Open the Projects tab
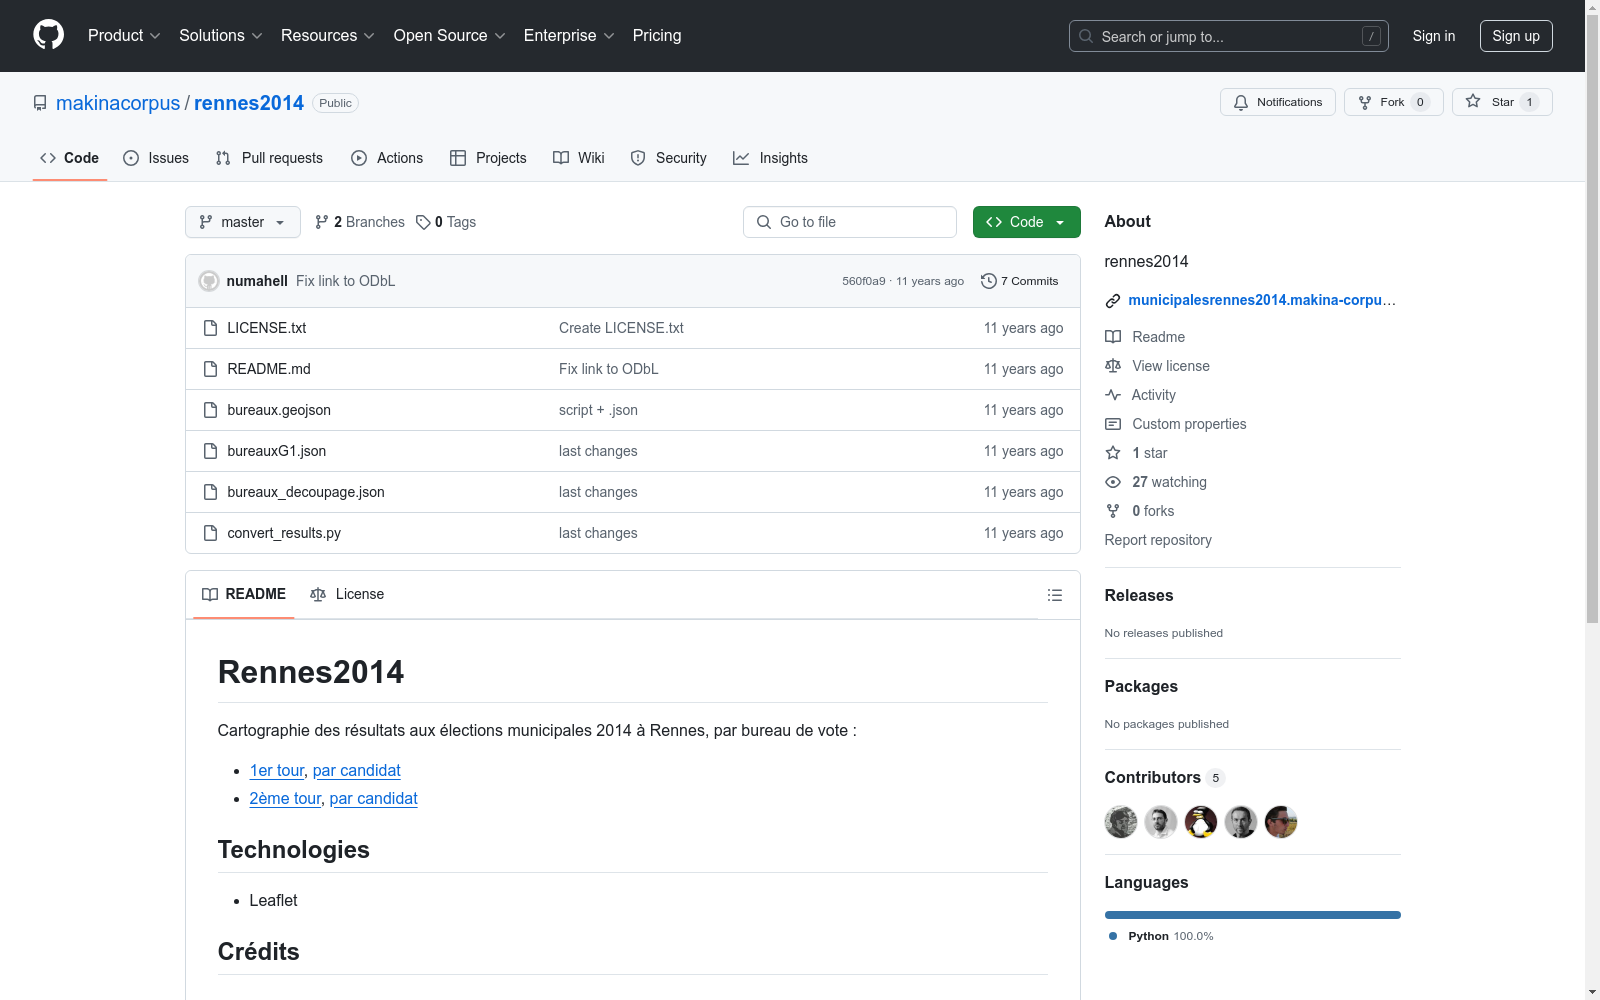 488,158
